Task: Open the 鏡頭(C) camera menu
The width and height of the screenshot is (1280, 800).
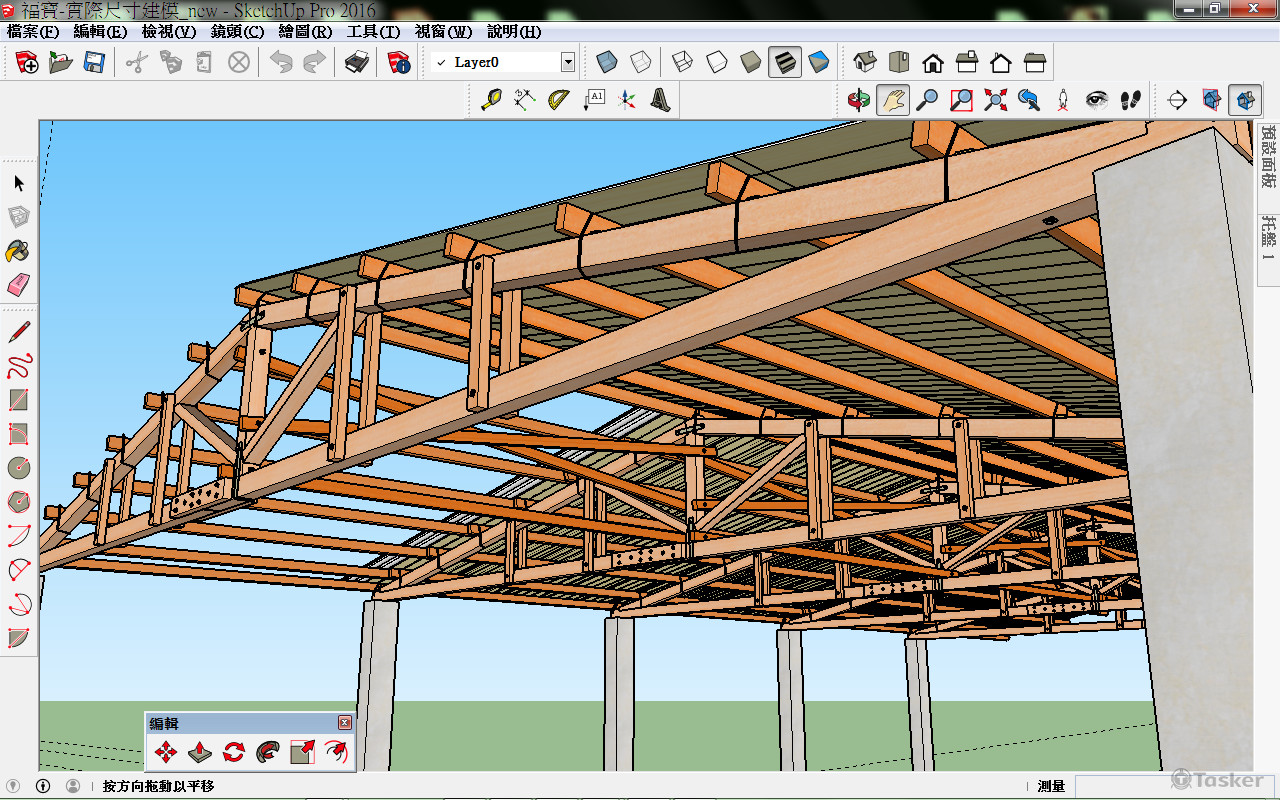Action: 237,32
